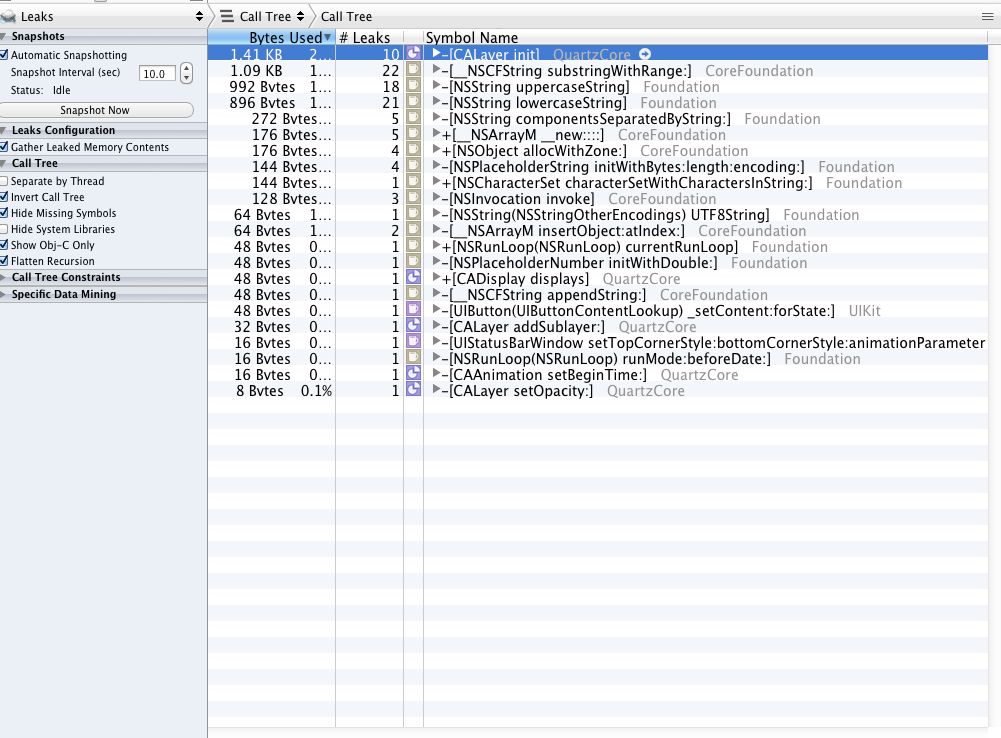Click QuartzCore icon for setBeginTime row

pyautogui.click(x=414, y=373)
